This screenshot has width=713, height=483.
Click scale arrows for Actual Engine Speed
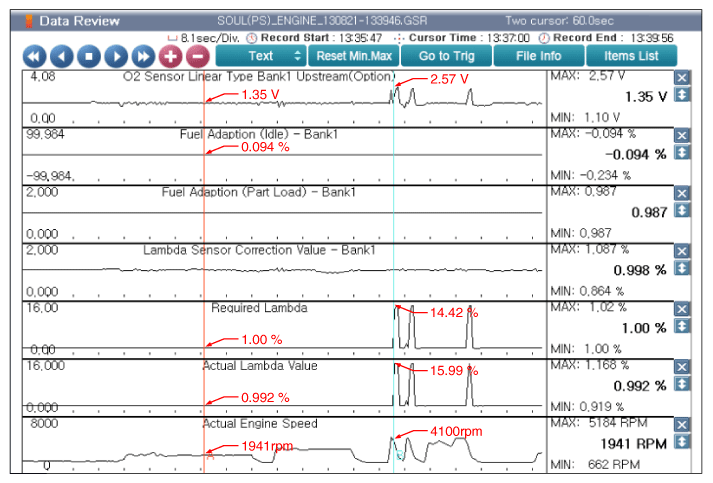coord(683,442)
